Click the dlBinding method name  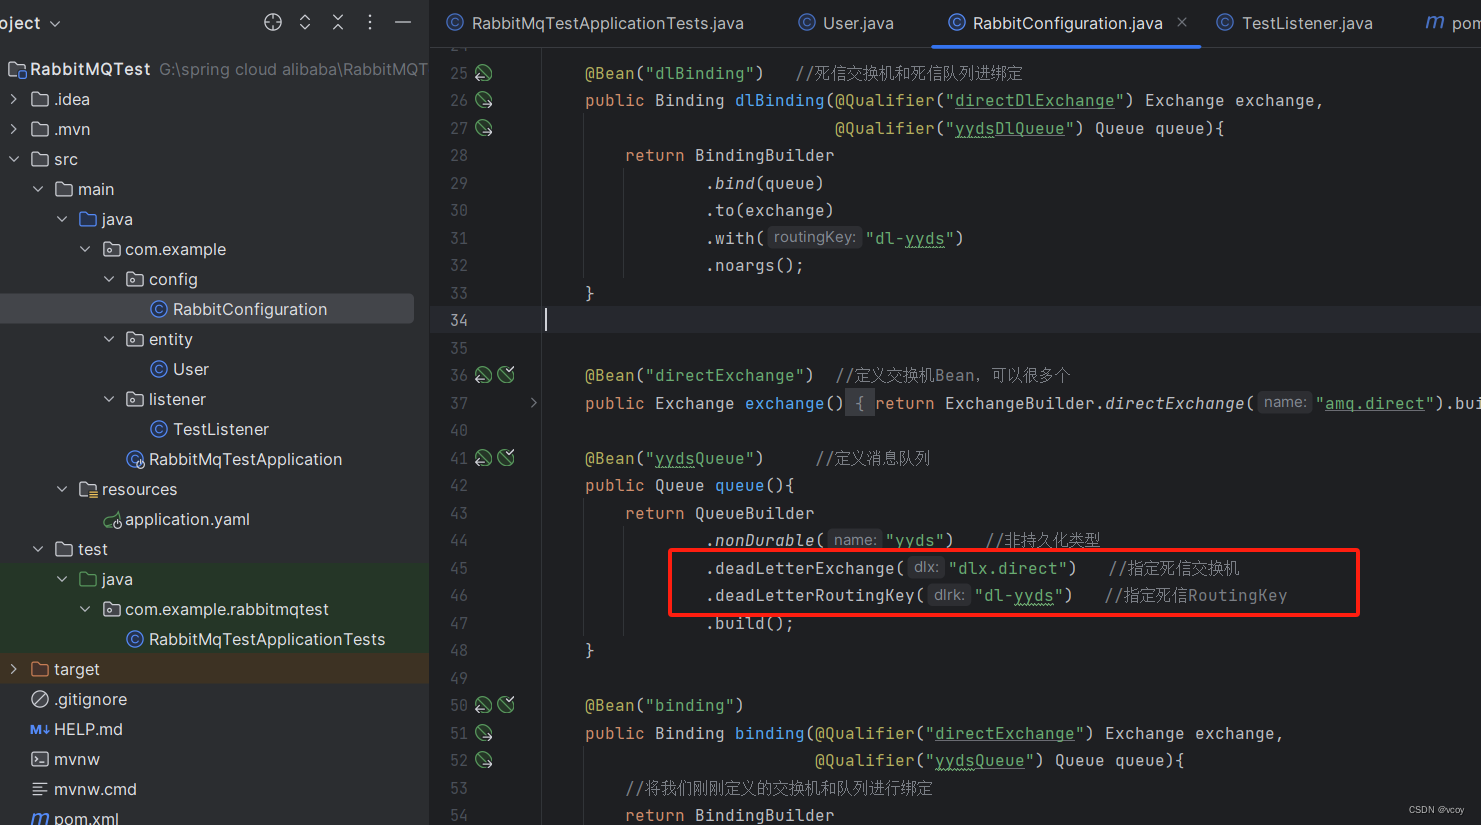click(x=779, y=100)
